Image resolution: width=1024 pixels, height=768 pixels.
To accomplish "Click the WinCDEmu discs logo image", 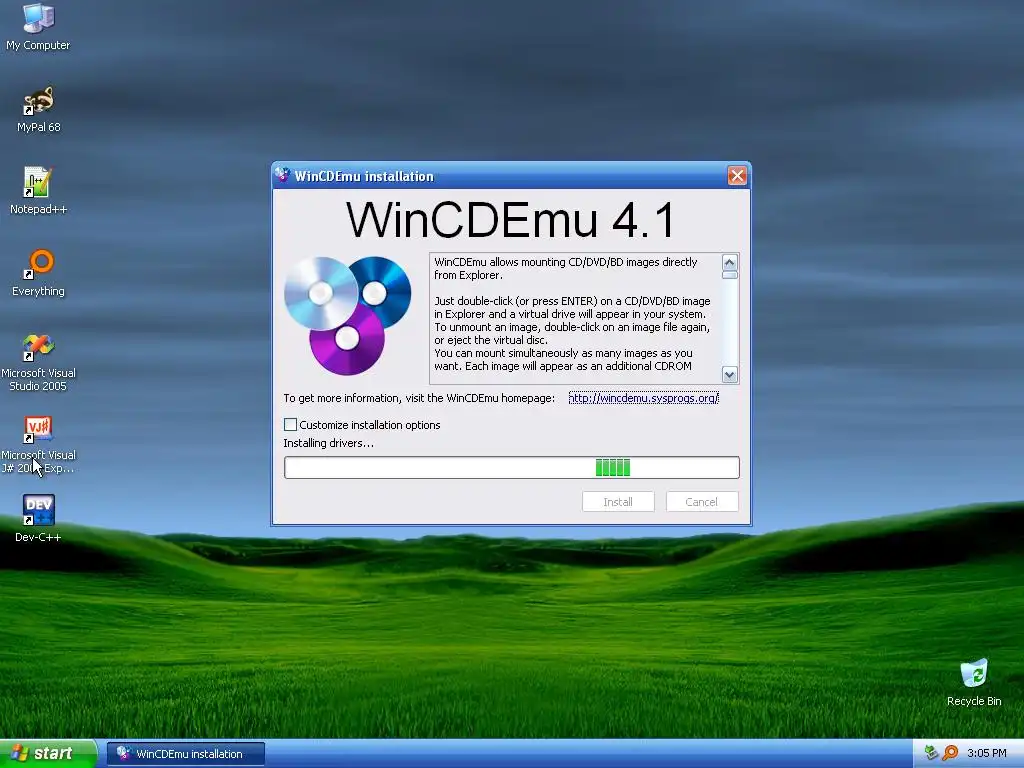I will point(347,315).
